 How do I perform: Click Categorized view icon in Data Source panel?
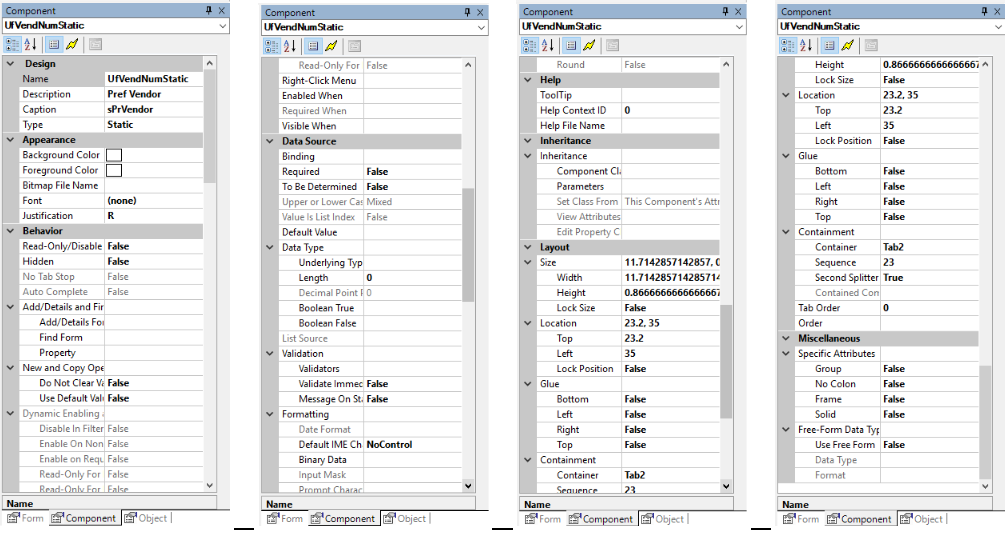tap(272, 45)
